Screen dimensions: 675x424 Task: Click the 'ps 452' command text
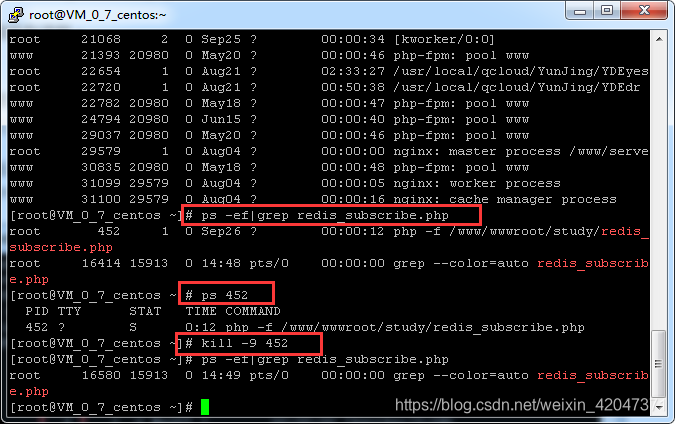pos(225,295)
